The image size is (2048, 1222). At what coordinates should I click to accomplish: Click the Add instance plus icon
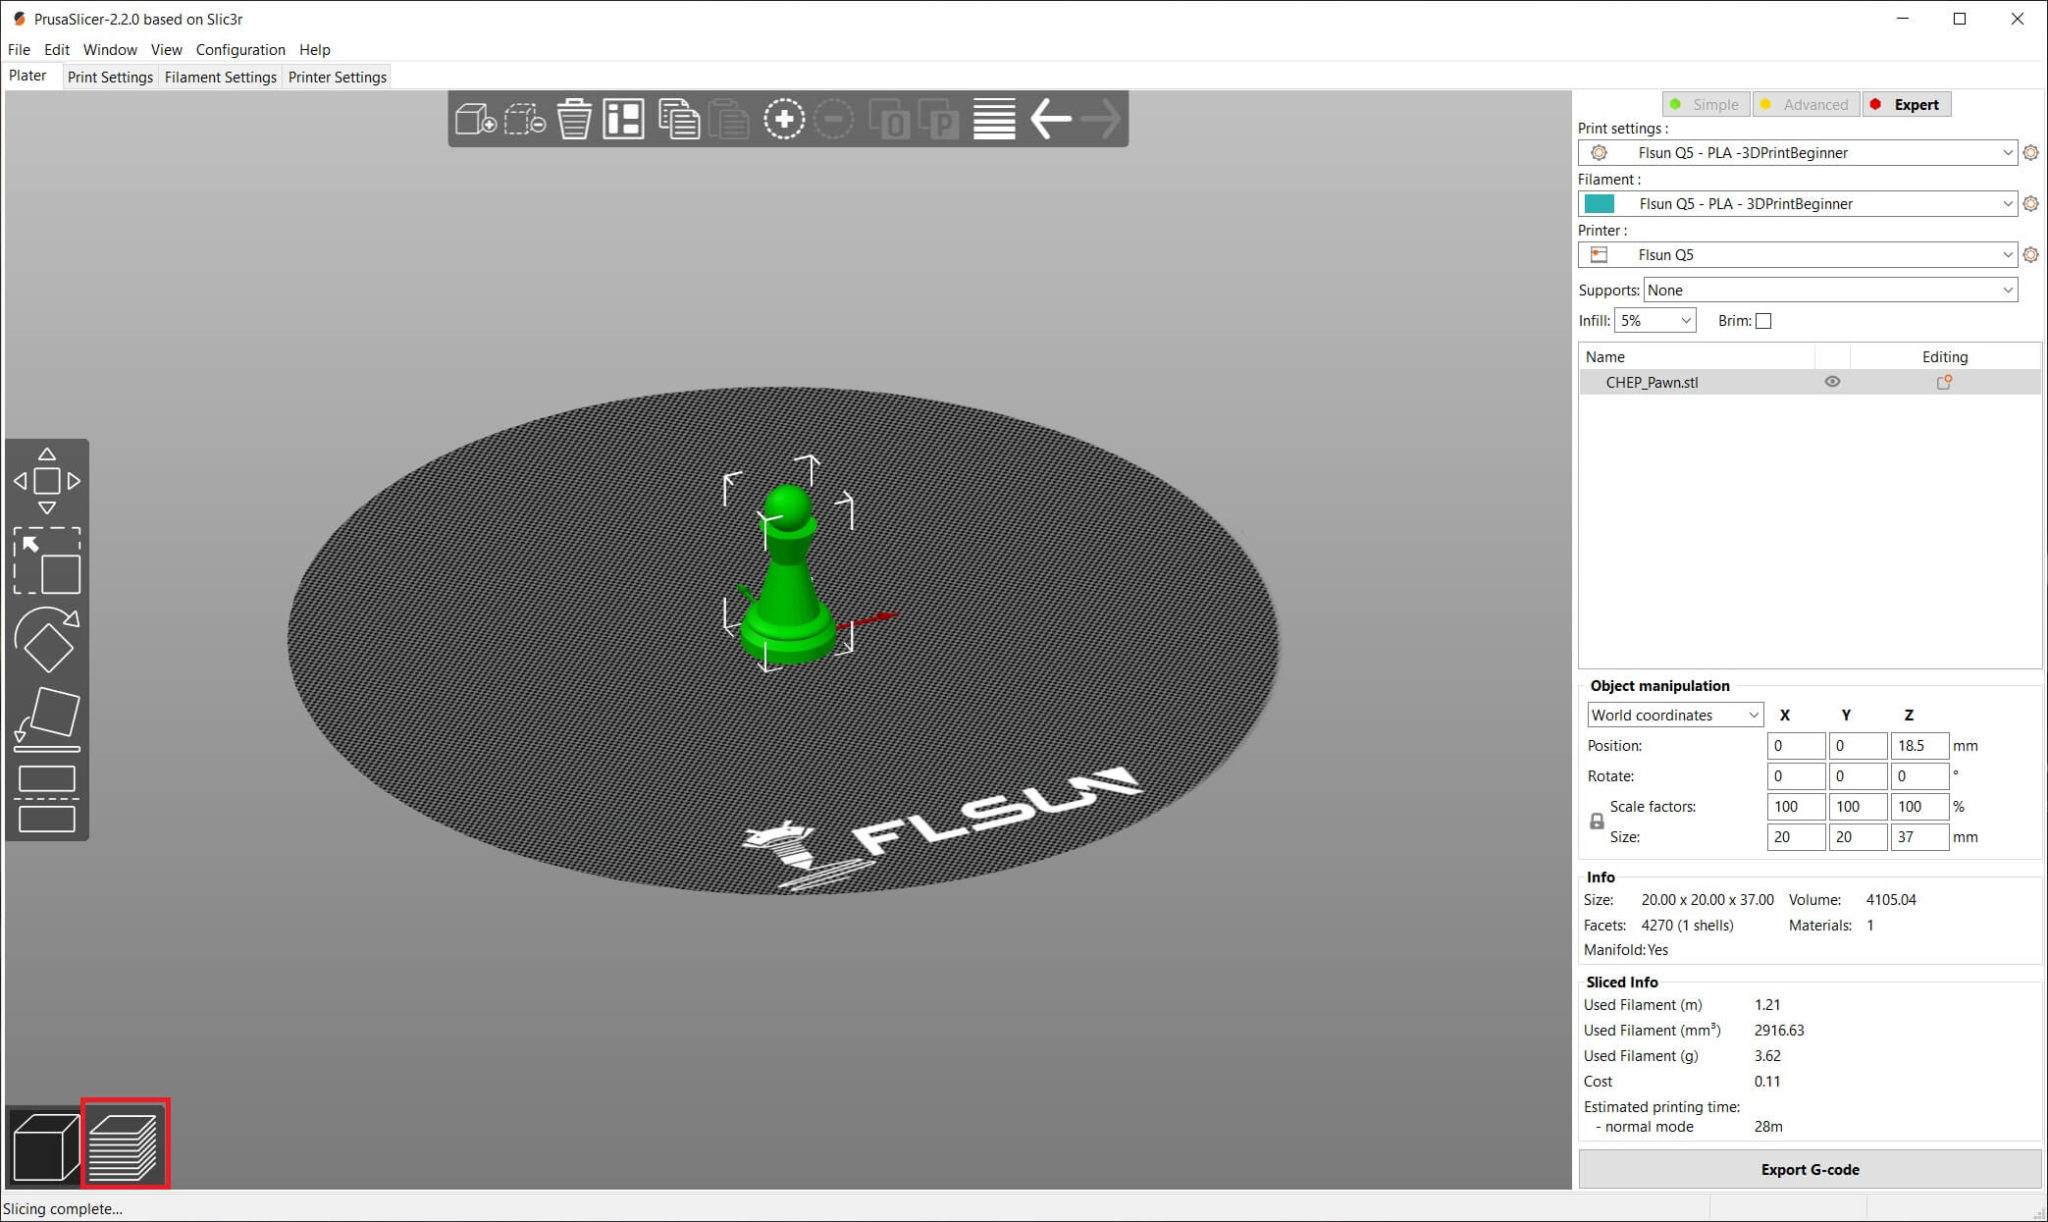pyautogui.click(x=785, y=118)
